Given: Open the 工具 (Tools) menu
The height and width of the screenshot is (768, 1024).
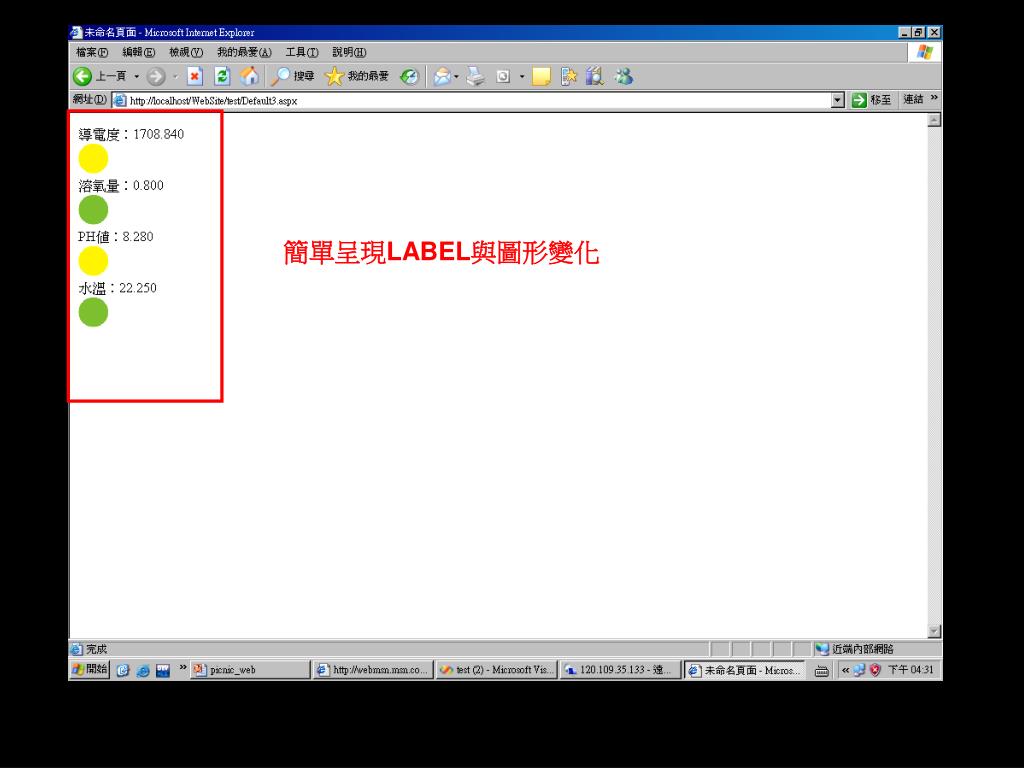Looking at the screenshot, I should click(301, 52).
